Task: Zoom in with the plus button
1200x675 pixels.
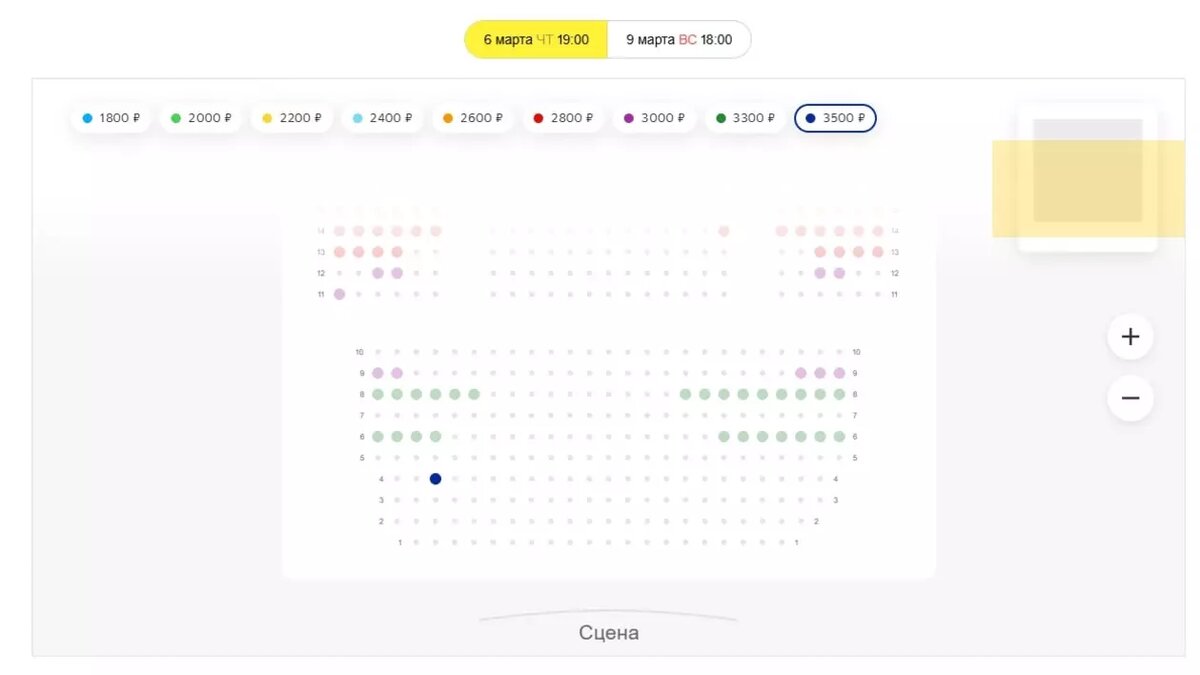Action: pos(1130,337)
